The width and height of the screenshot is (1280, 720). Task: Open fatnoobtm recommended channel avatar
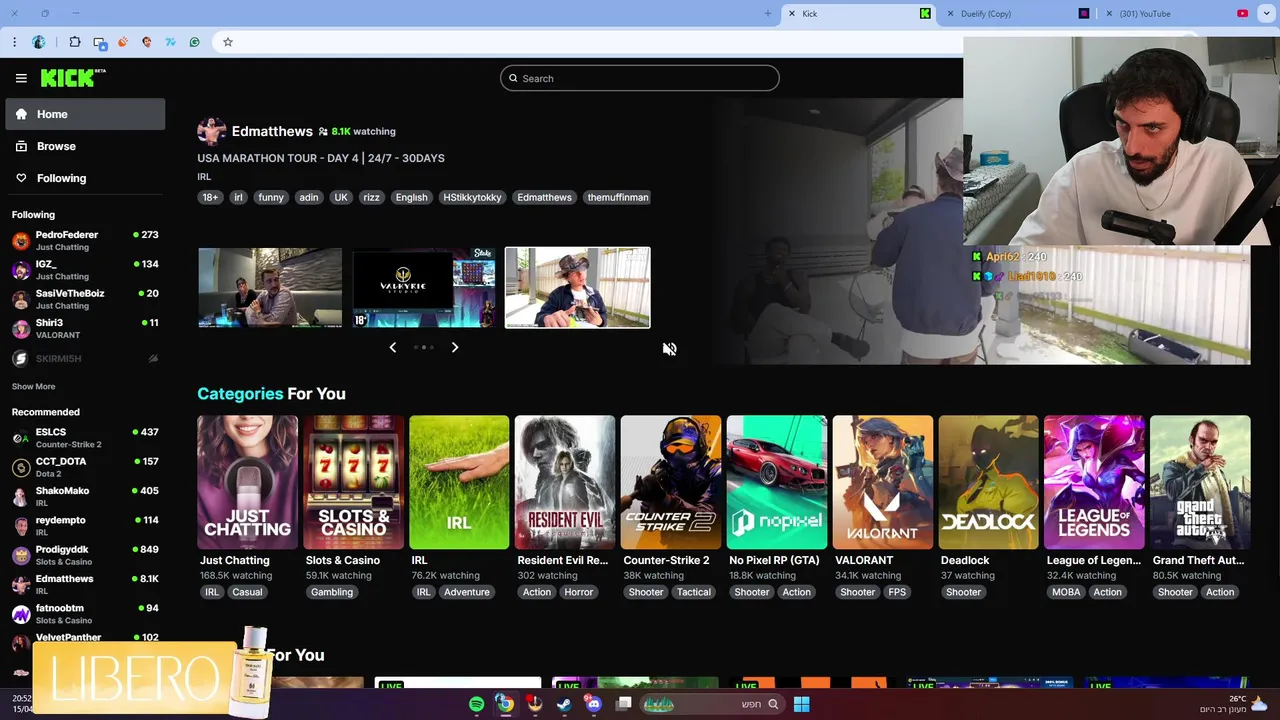pos(21,614)
